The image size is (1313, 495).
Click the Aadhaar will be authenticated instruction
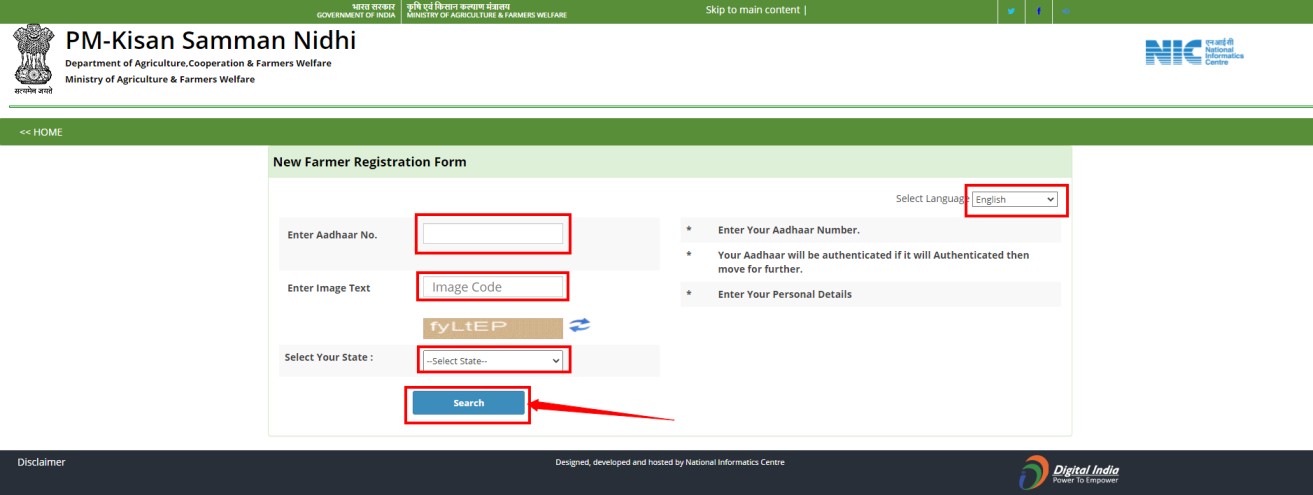tap(873, 262)
